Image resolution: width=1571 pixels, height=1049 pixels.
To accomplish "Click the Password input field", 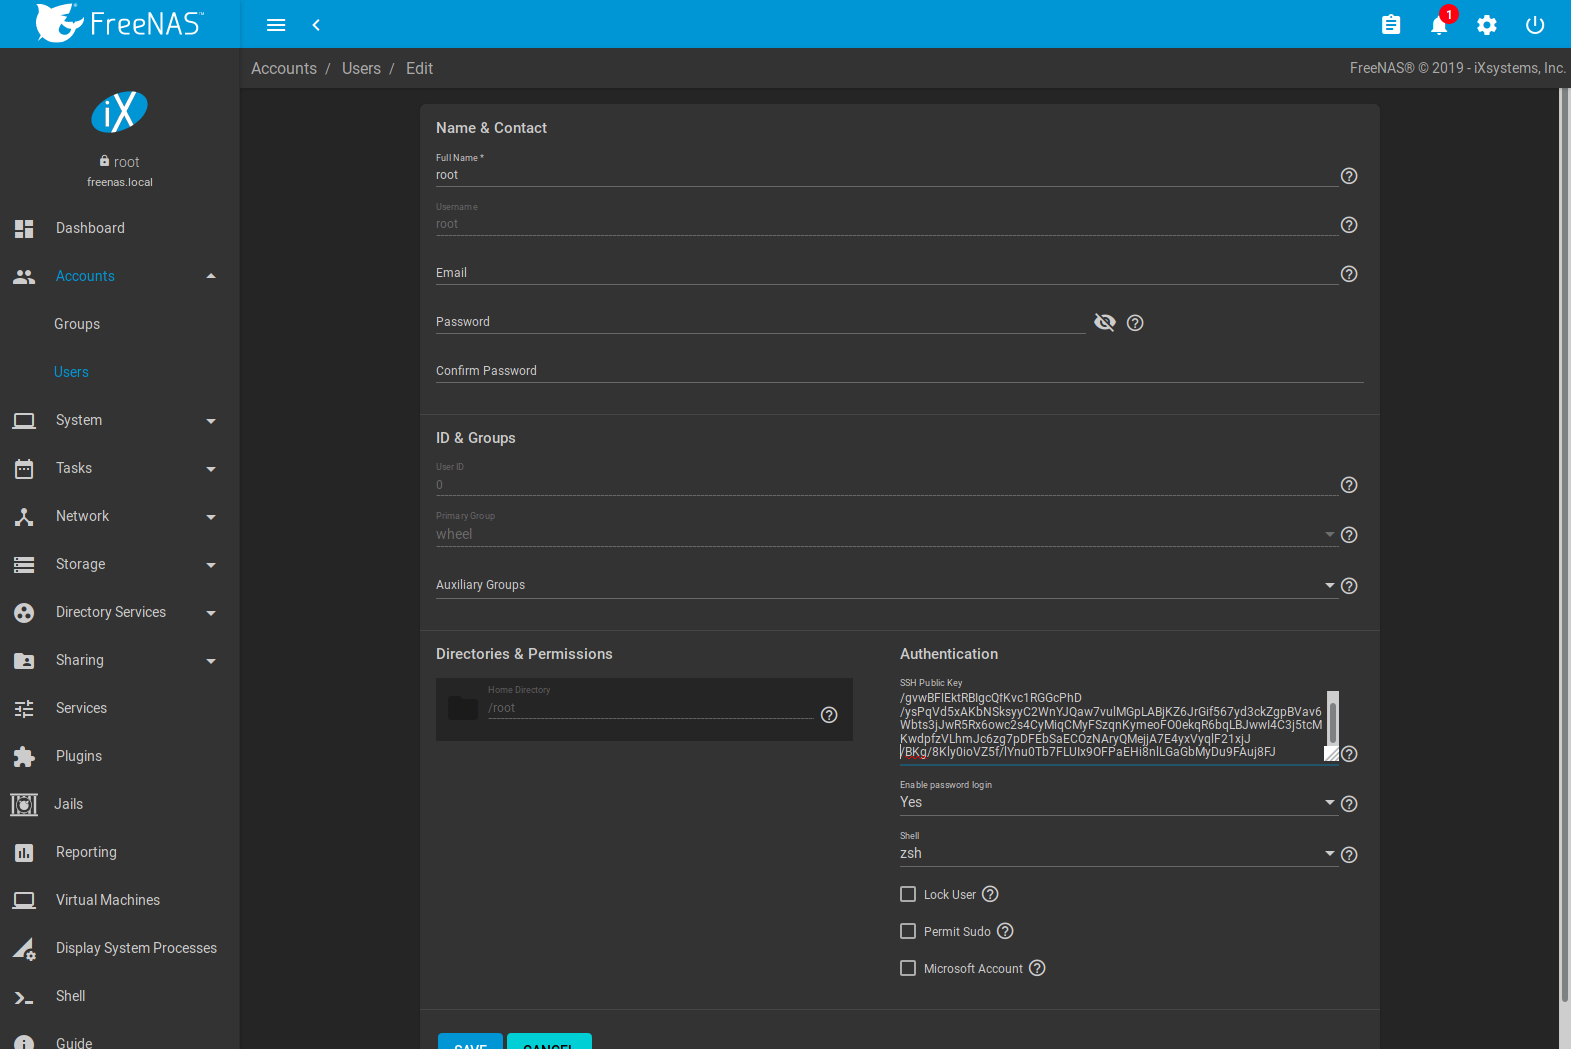I will point(760,322).
